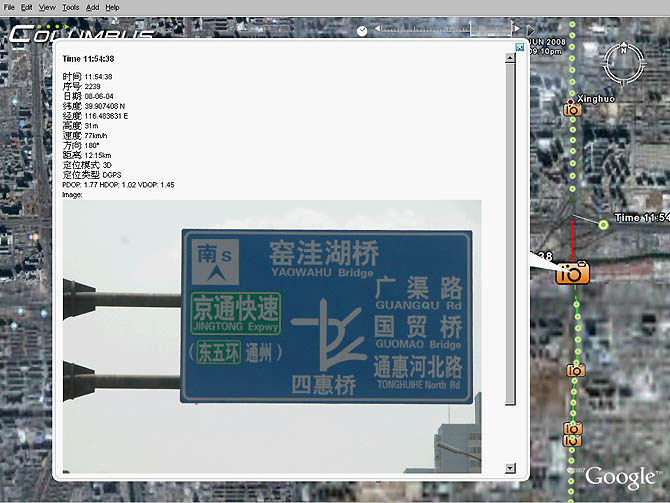Open the Tools menu
Viewport: 670px width, 503px height.
71,7
